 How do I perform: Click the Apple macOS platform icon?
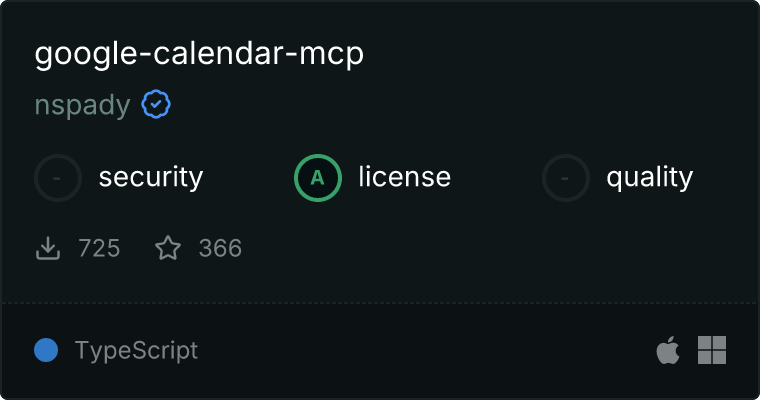click(x=668, y=350)
